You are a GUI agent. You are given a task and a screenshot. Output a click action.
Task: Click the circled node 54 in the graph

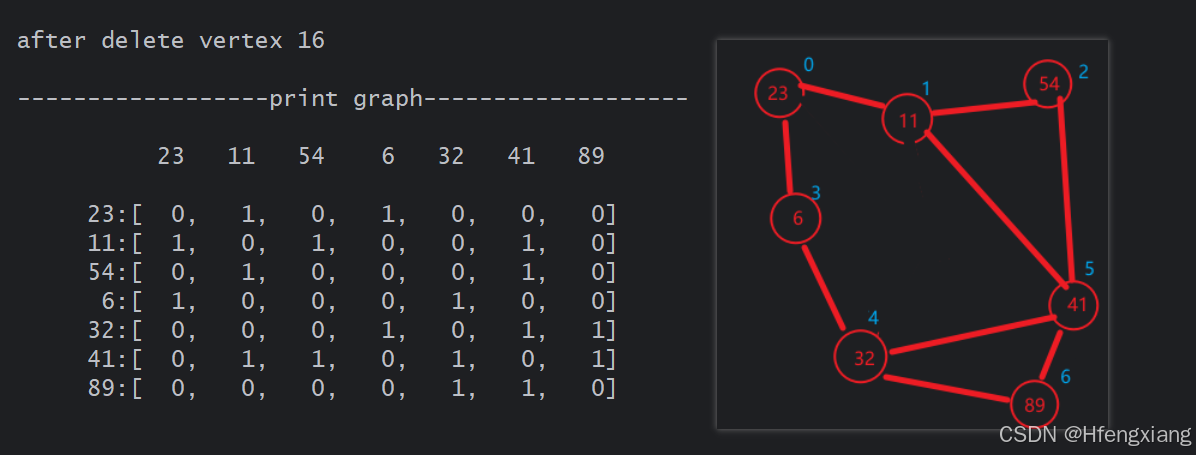1048,85
